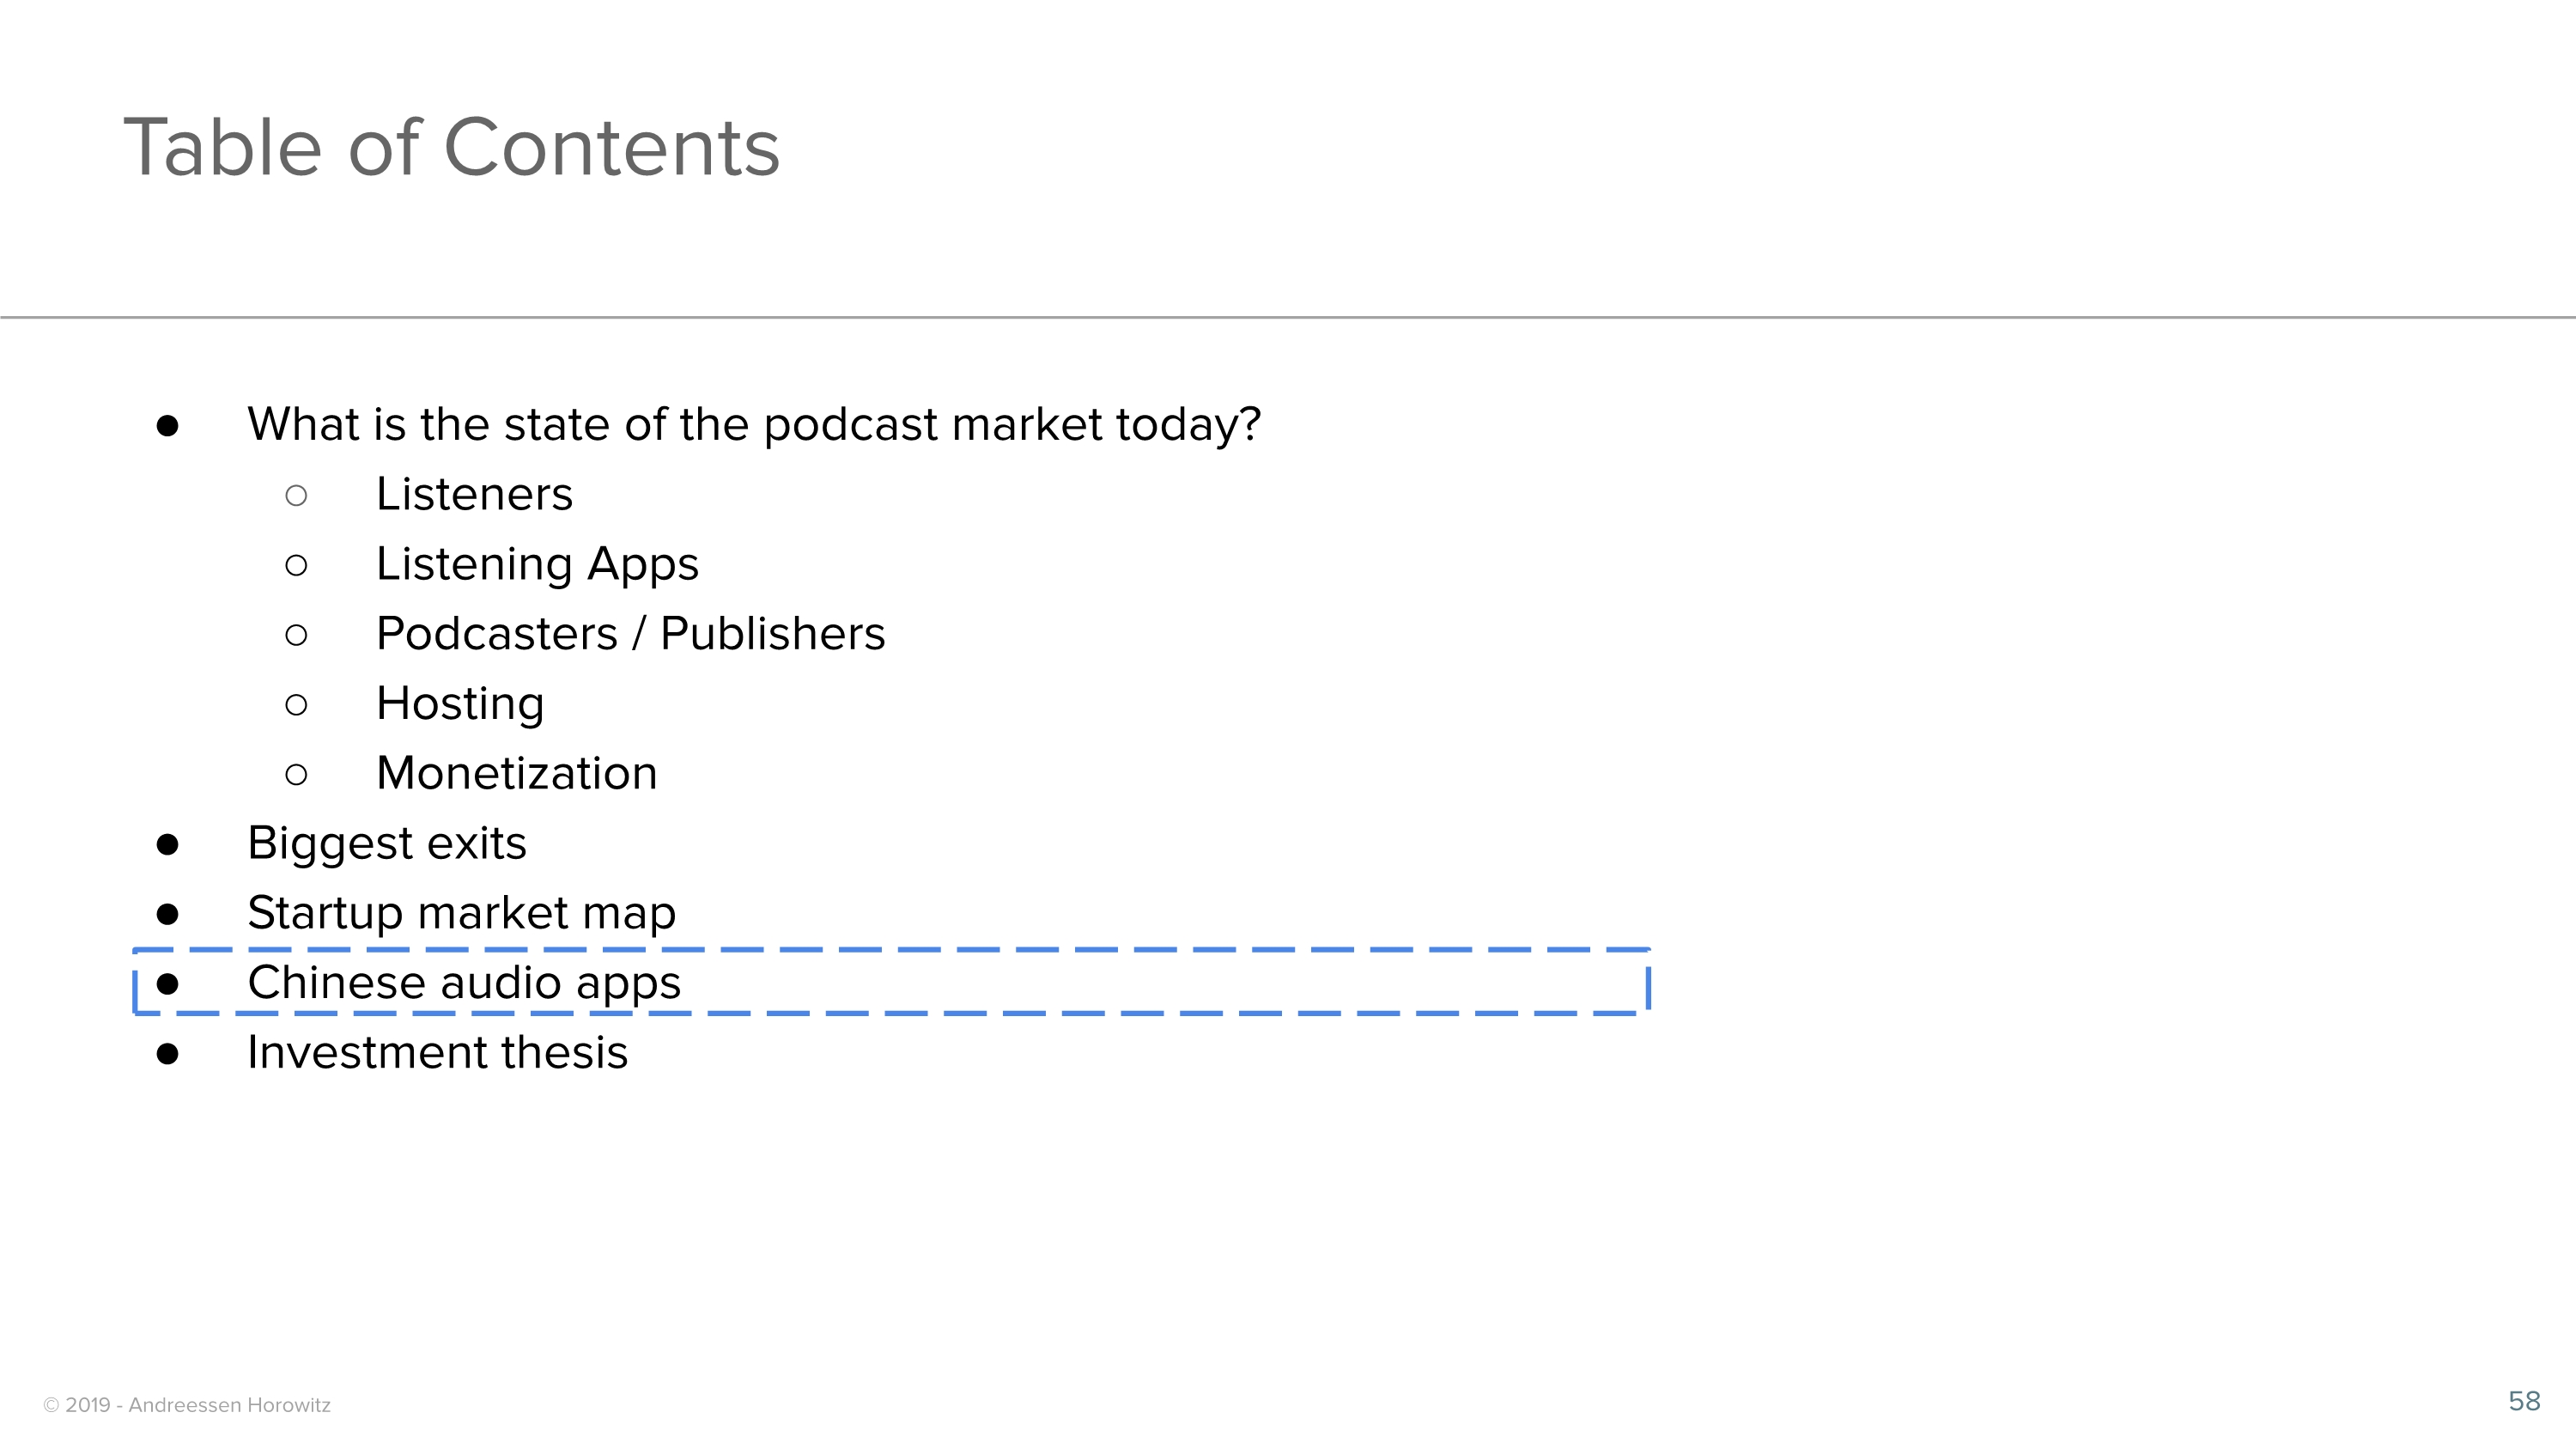The width and height of the screenshot is (2576, 1449).
Task: Open the "Monetization" entry
Action: [516, 774]
